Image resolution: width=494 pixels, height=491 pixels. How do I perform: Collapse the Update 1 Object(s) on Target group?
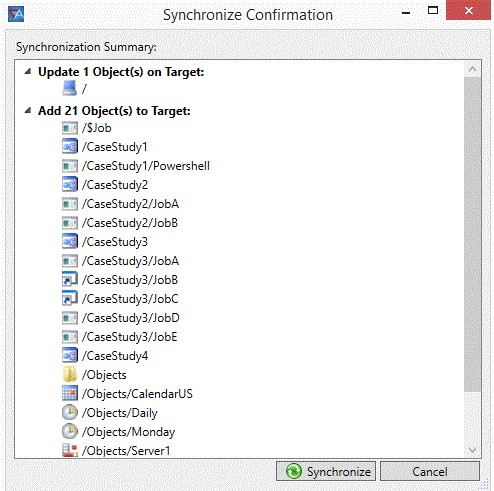pos(28,71)
